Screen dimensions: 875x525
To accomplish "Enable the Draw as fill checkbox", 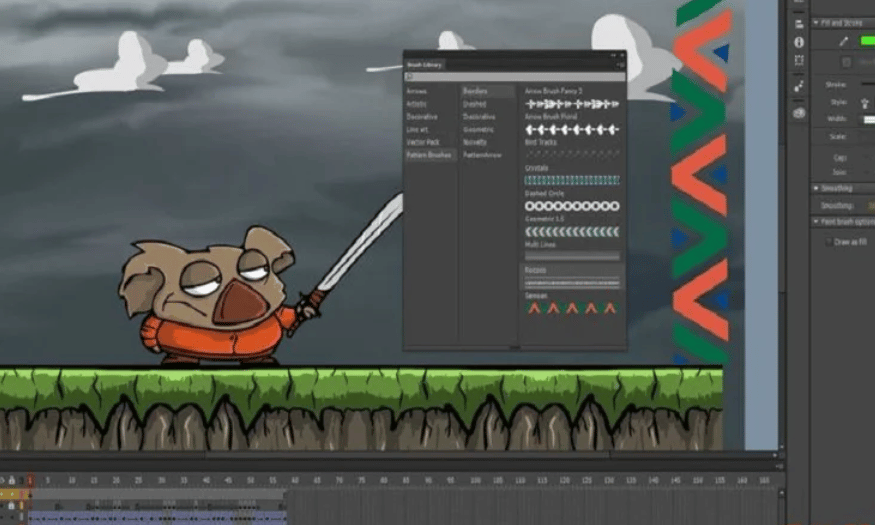I will click(829, 242).
